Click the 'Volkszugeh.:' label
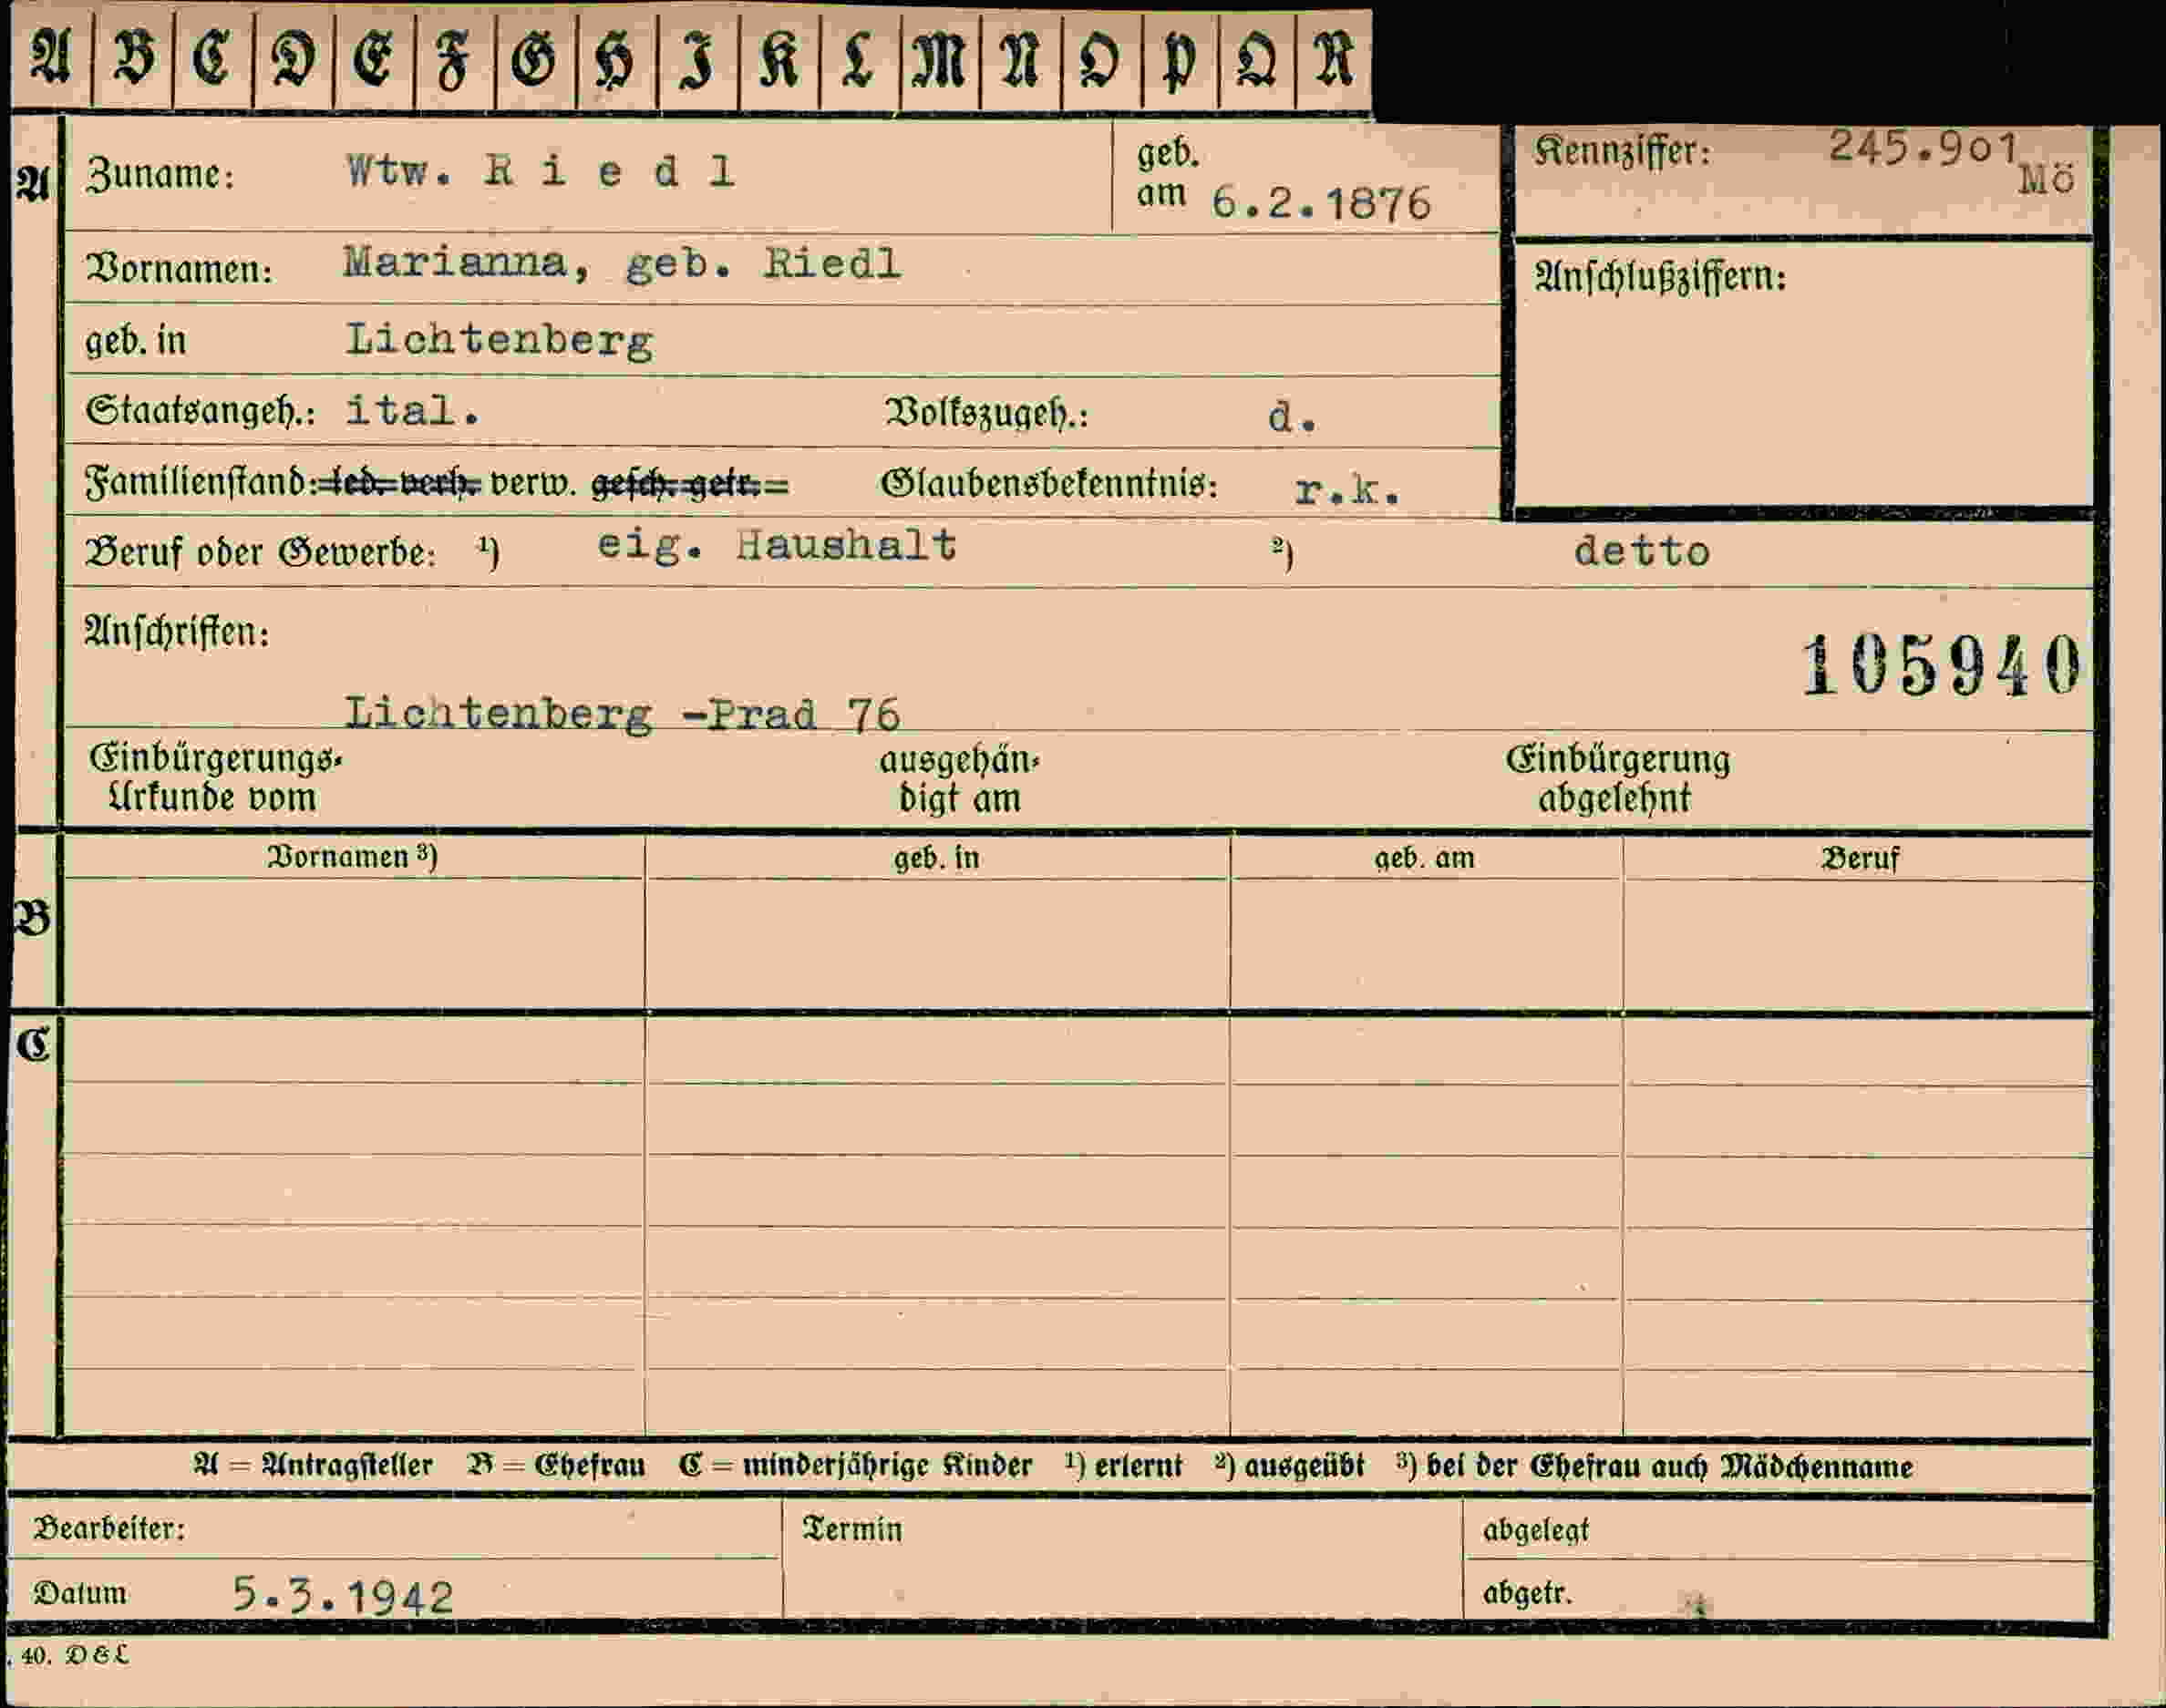 click(987, 413)
